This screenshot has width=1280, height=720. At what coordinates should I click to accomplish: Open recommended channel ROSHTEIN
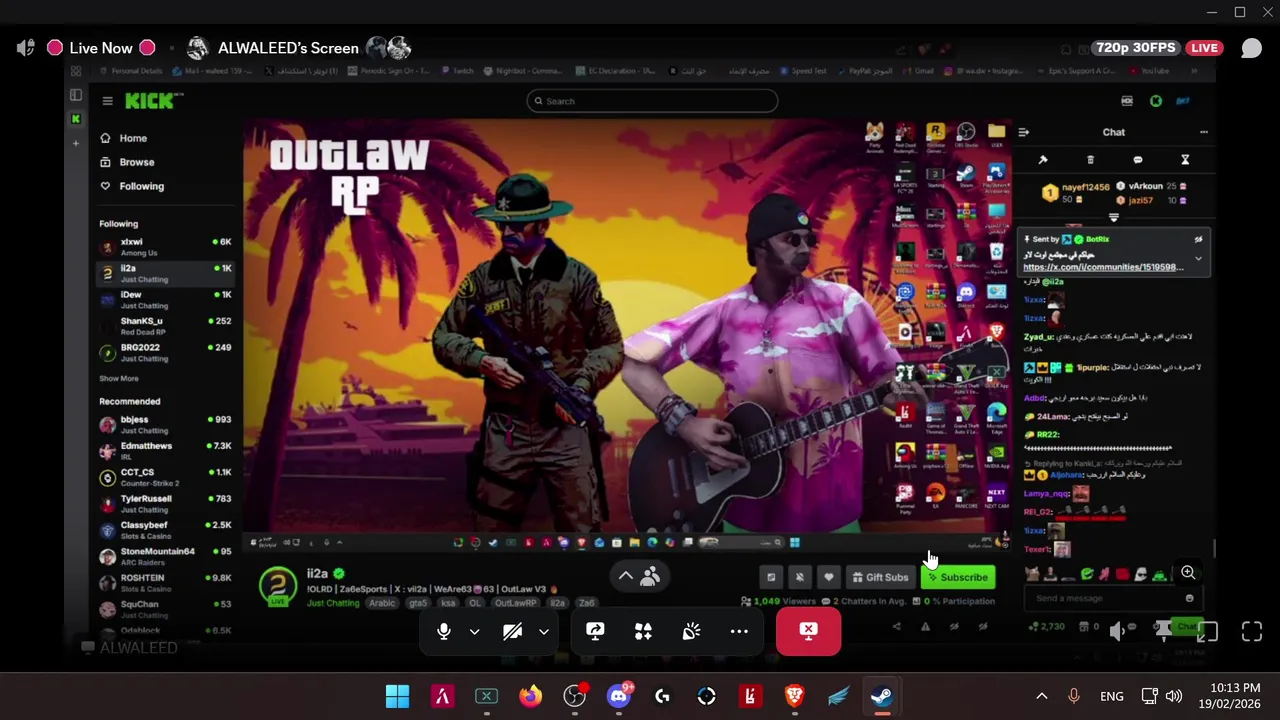(166, 582)
